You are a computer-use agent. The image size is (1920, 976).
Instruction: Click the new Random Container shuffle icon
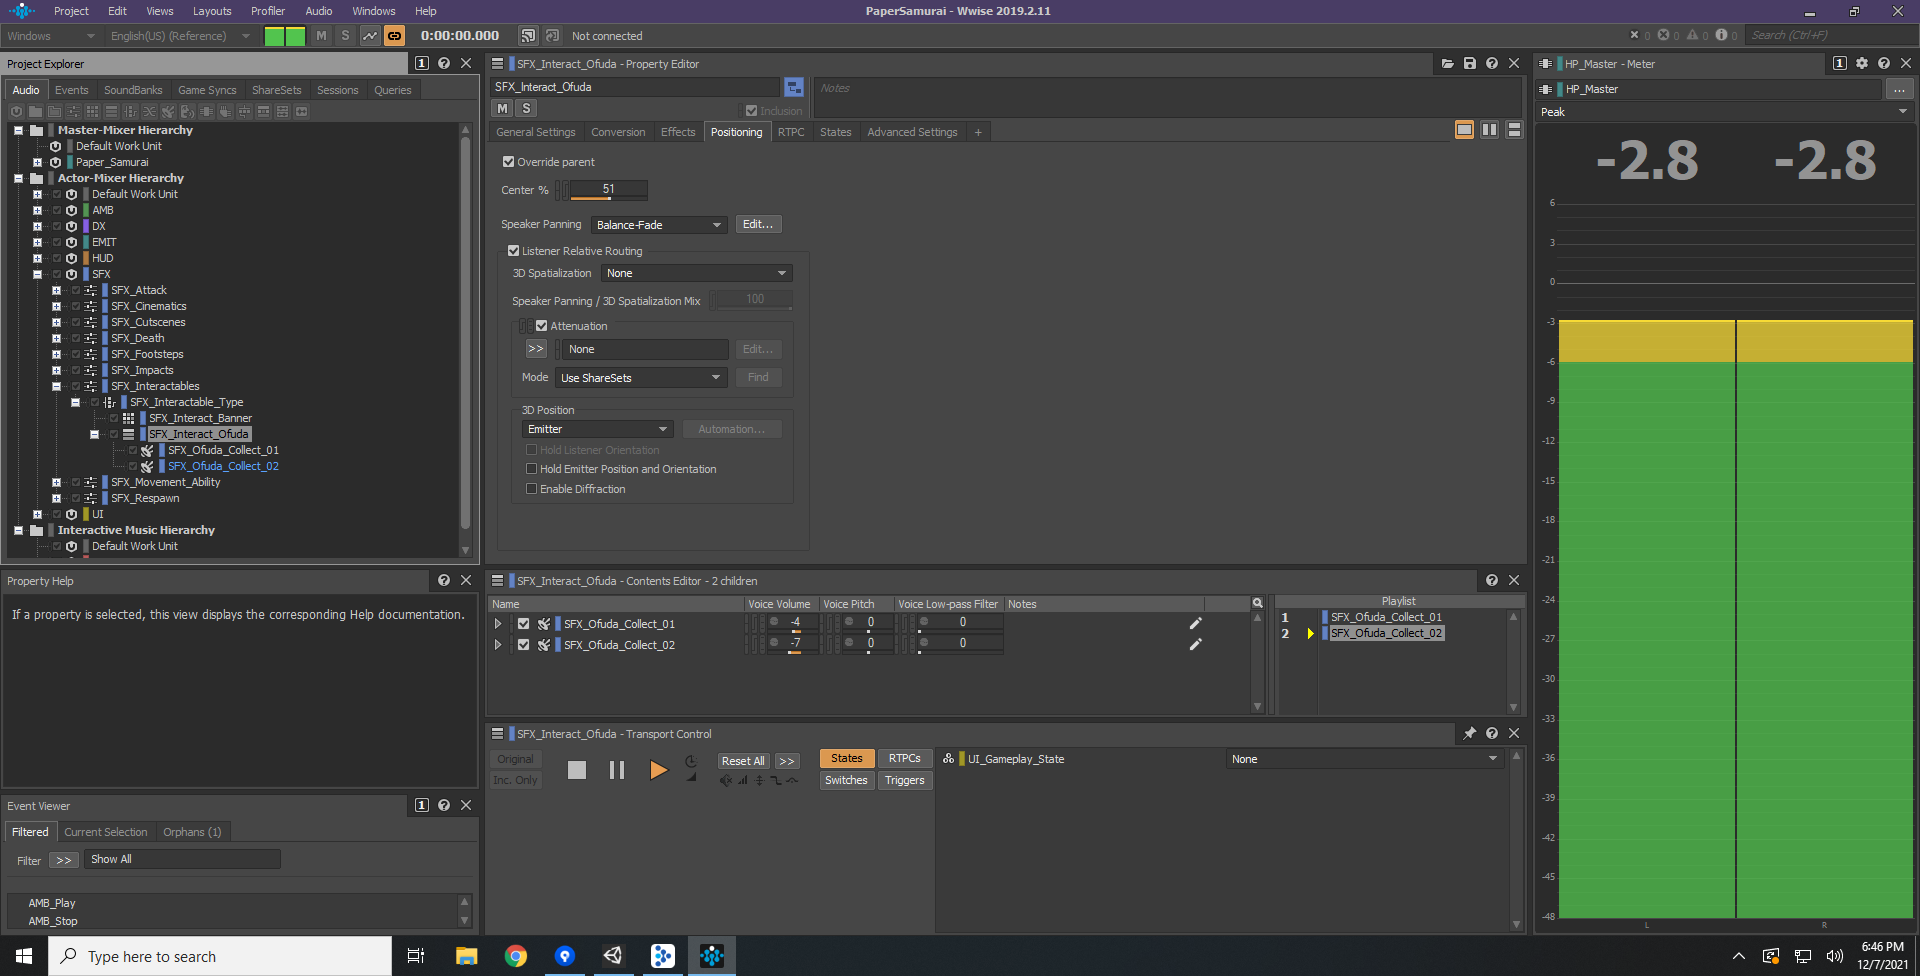pos(150,111)
